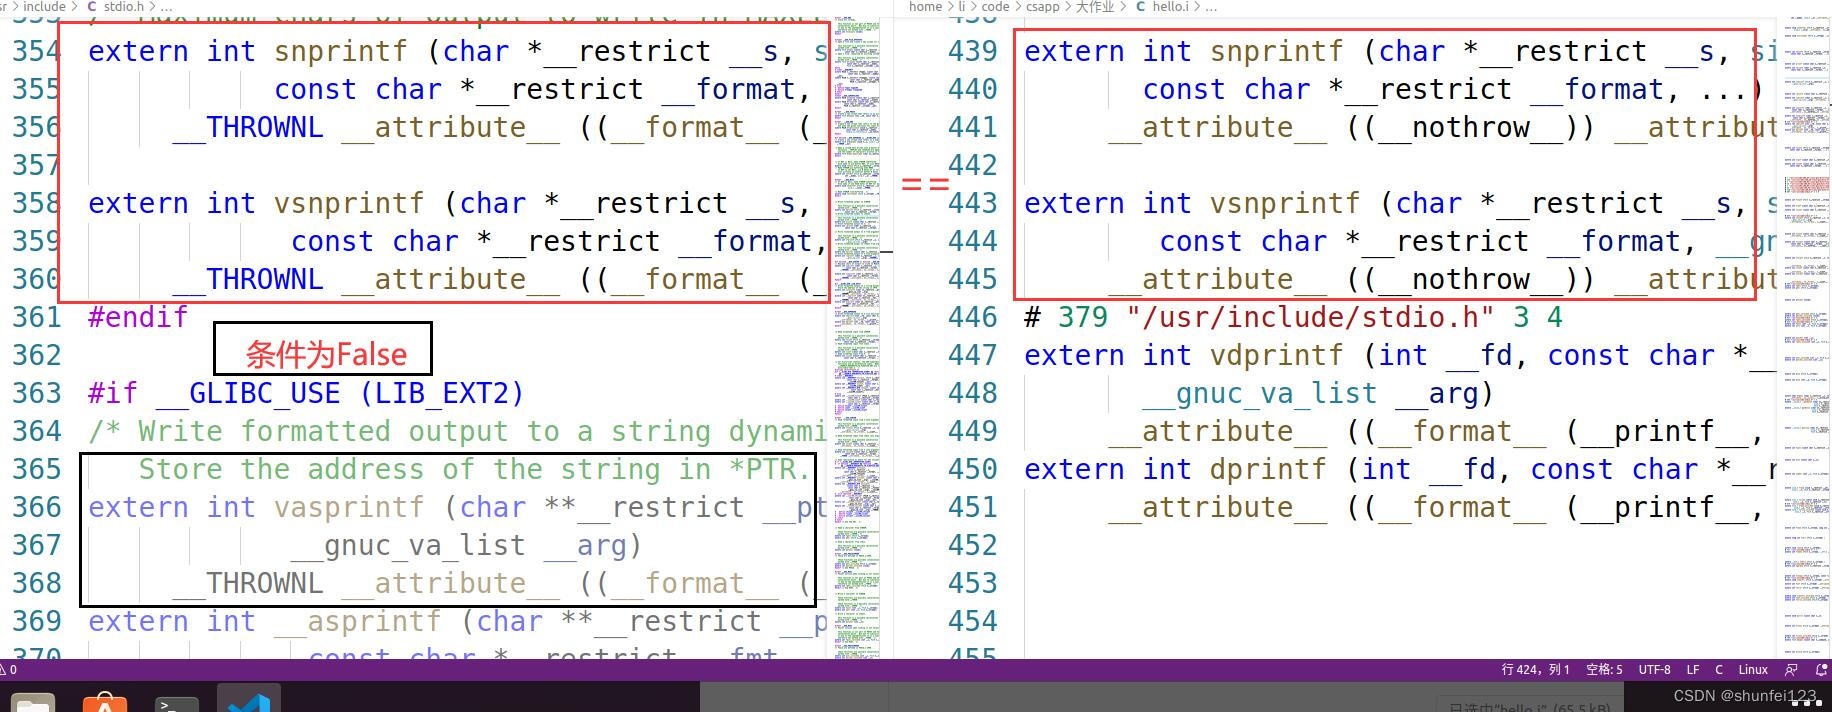The image size is (1832, 712).
Task: Select the C language mode indicator
Action: click(x=1719, y=670)
